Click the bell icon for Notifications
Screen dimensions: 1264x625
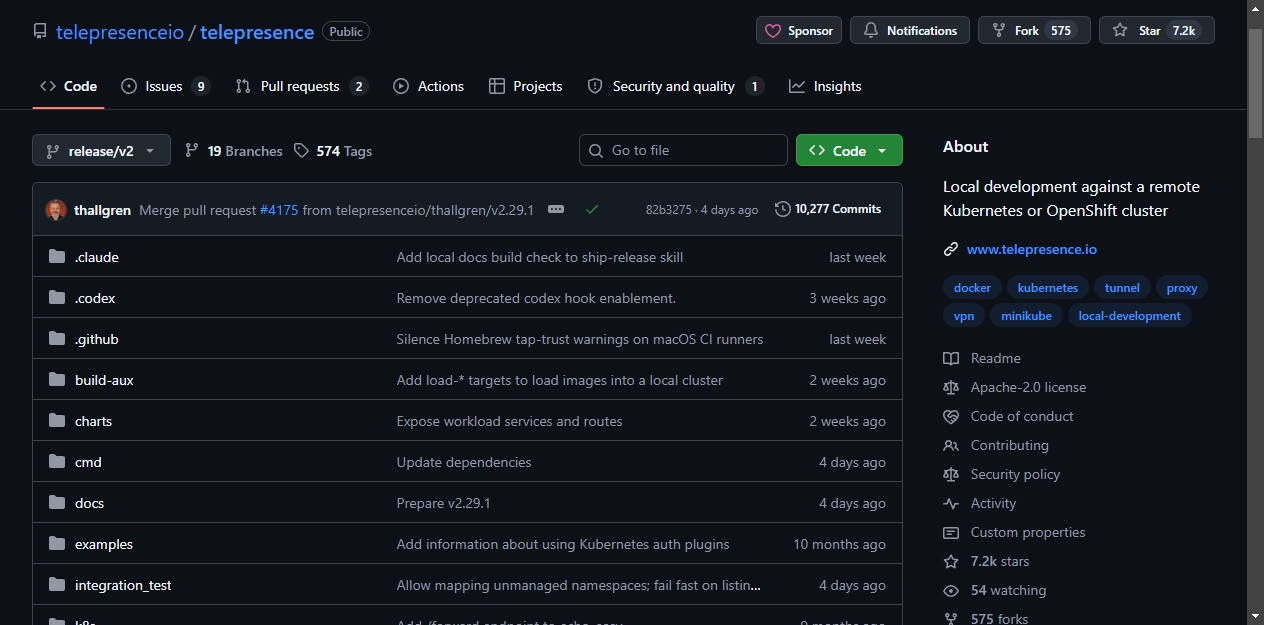click(x=870, y=31)
